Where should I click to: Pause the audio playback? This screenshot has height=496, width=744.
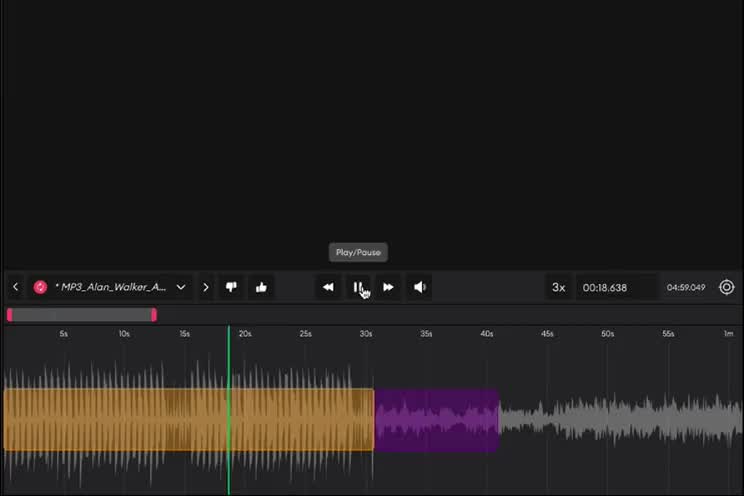[357, 287]
